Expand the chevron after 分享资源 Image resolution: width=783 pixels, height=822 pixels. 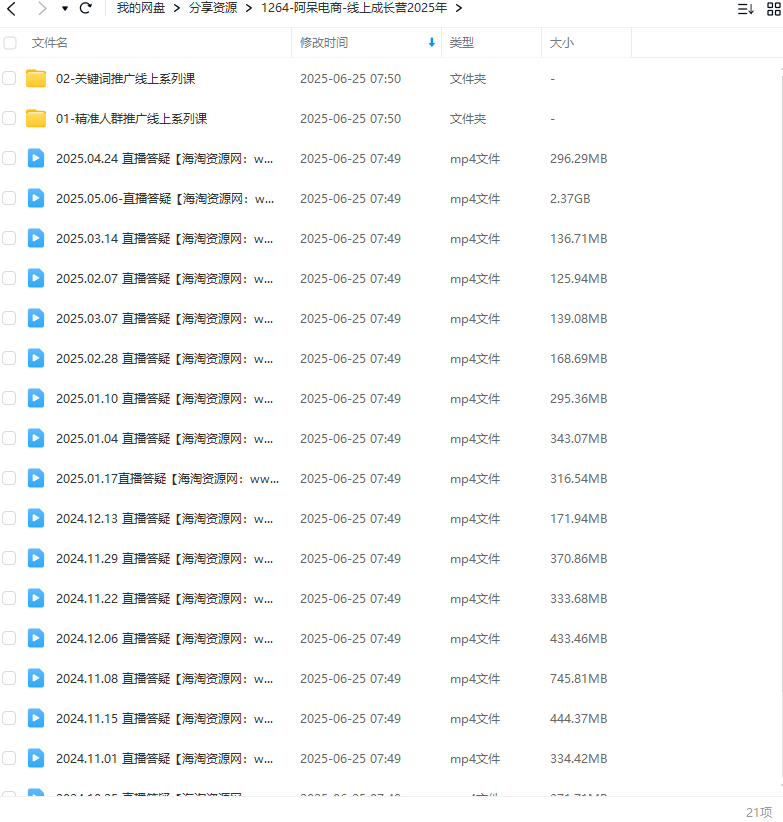(x=249, y=8)
